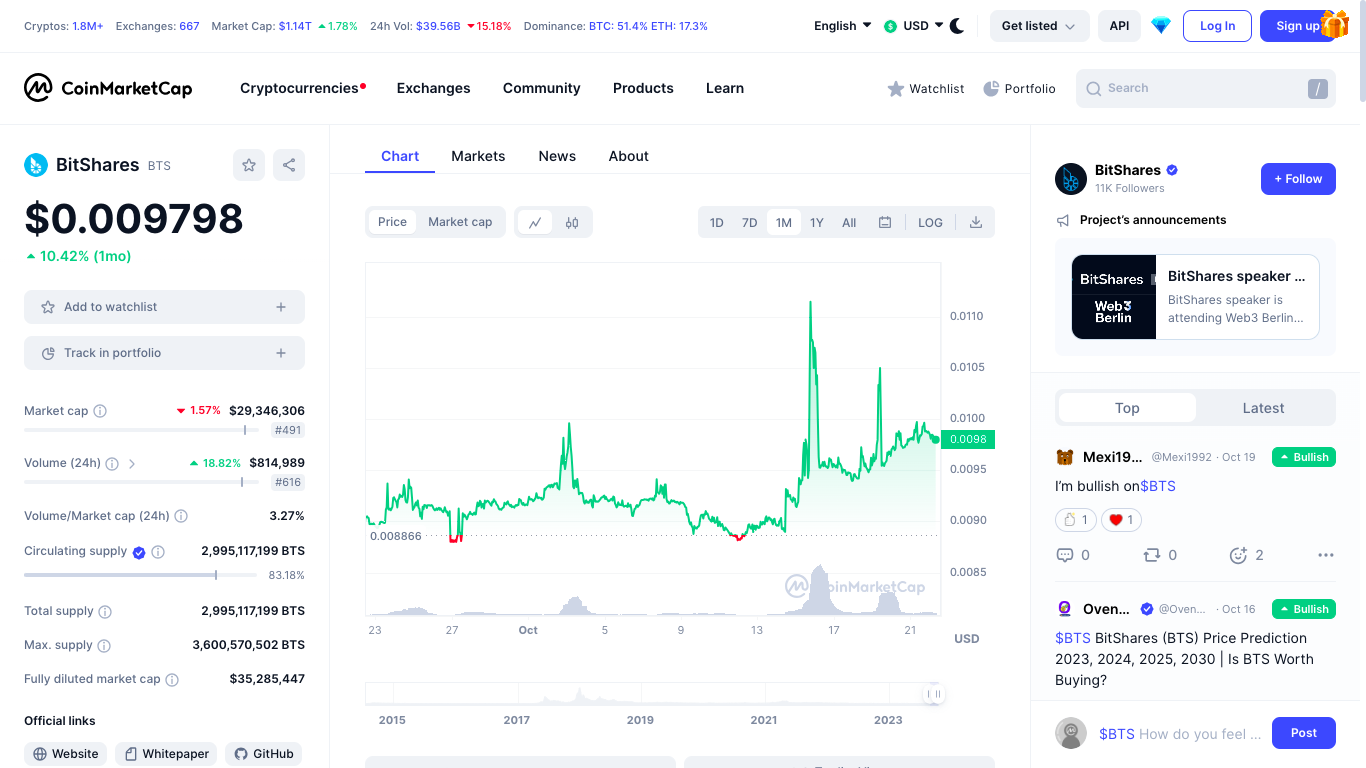Click the $BTS post input field
The image size is (1366, 768).
(x=1179, y=734)
